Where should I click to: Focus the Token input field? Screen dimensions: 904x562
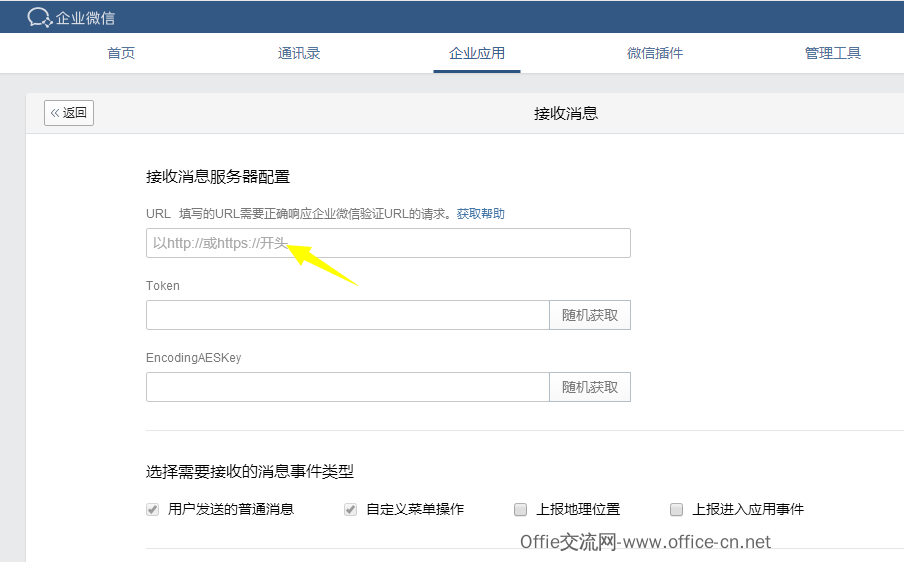coord(348,315)
